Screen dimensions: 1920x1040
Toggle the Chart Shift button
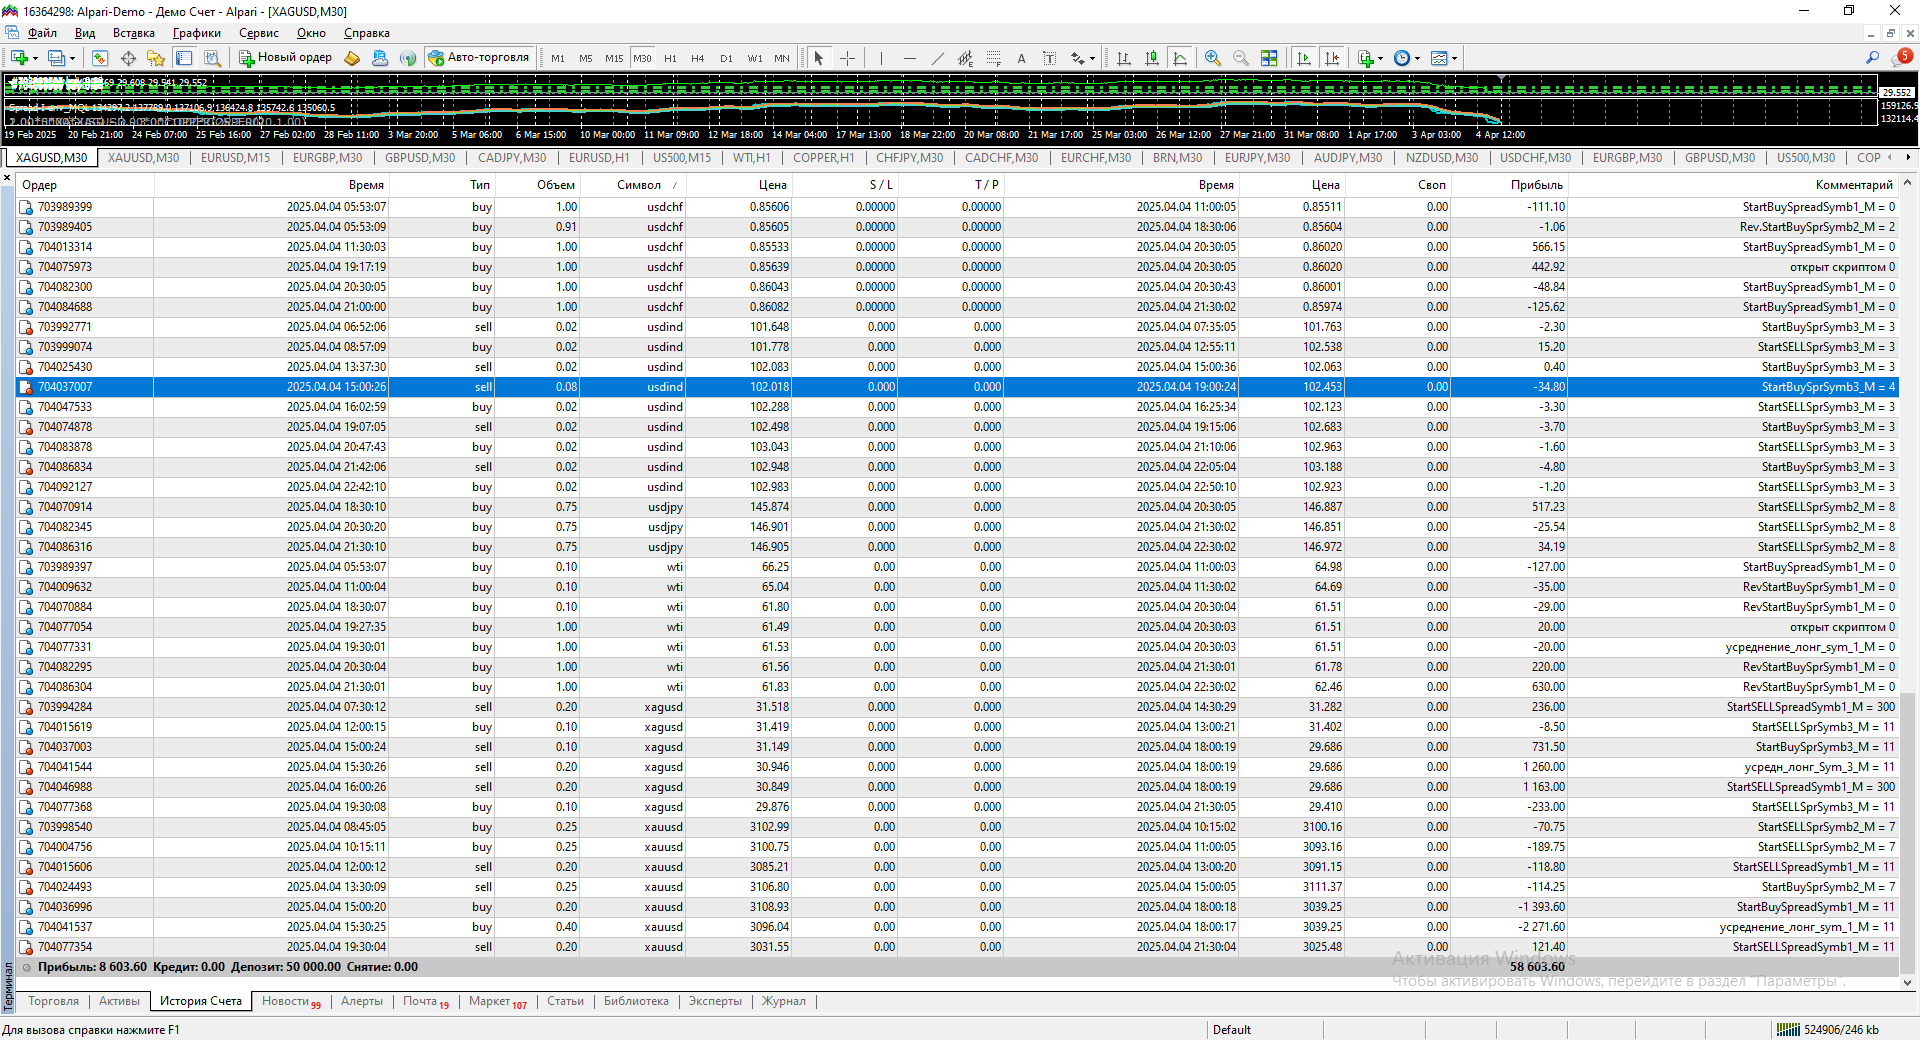click(x=1332, y=58)
